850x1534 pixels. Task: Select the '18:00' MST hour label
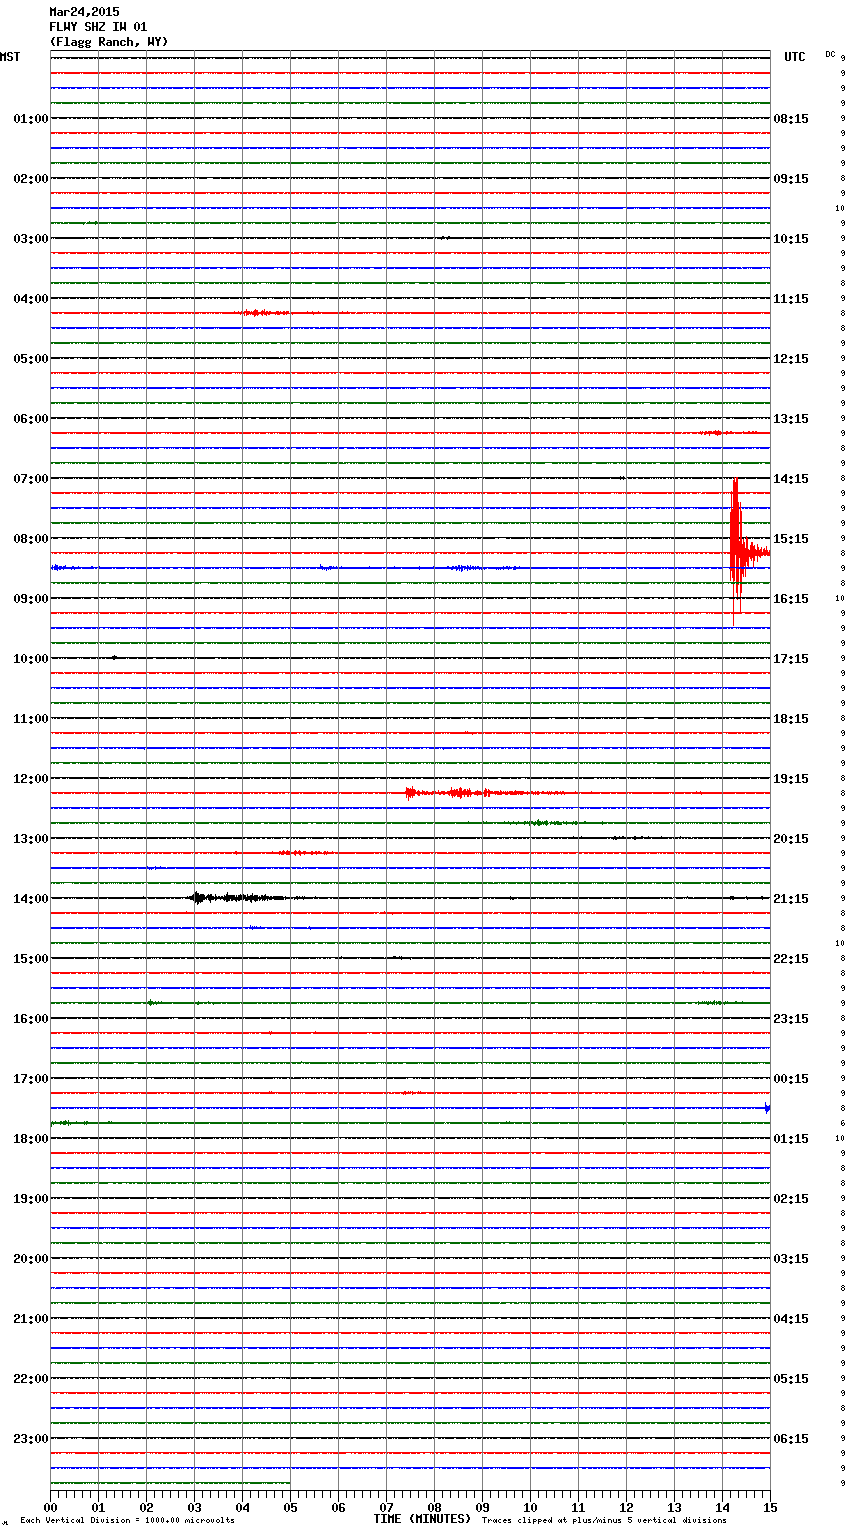[30, 1139]
